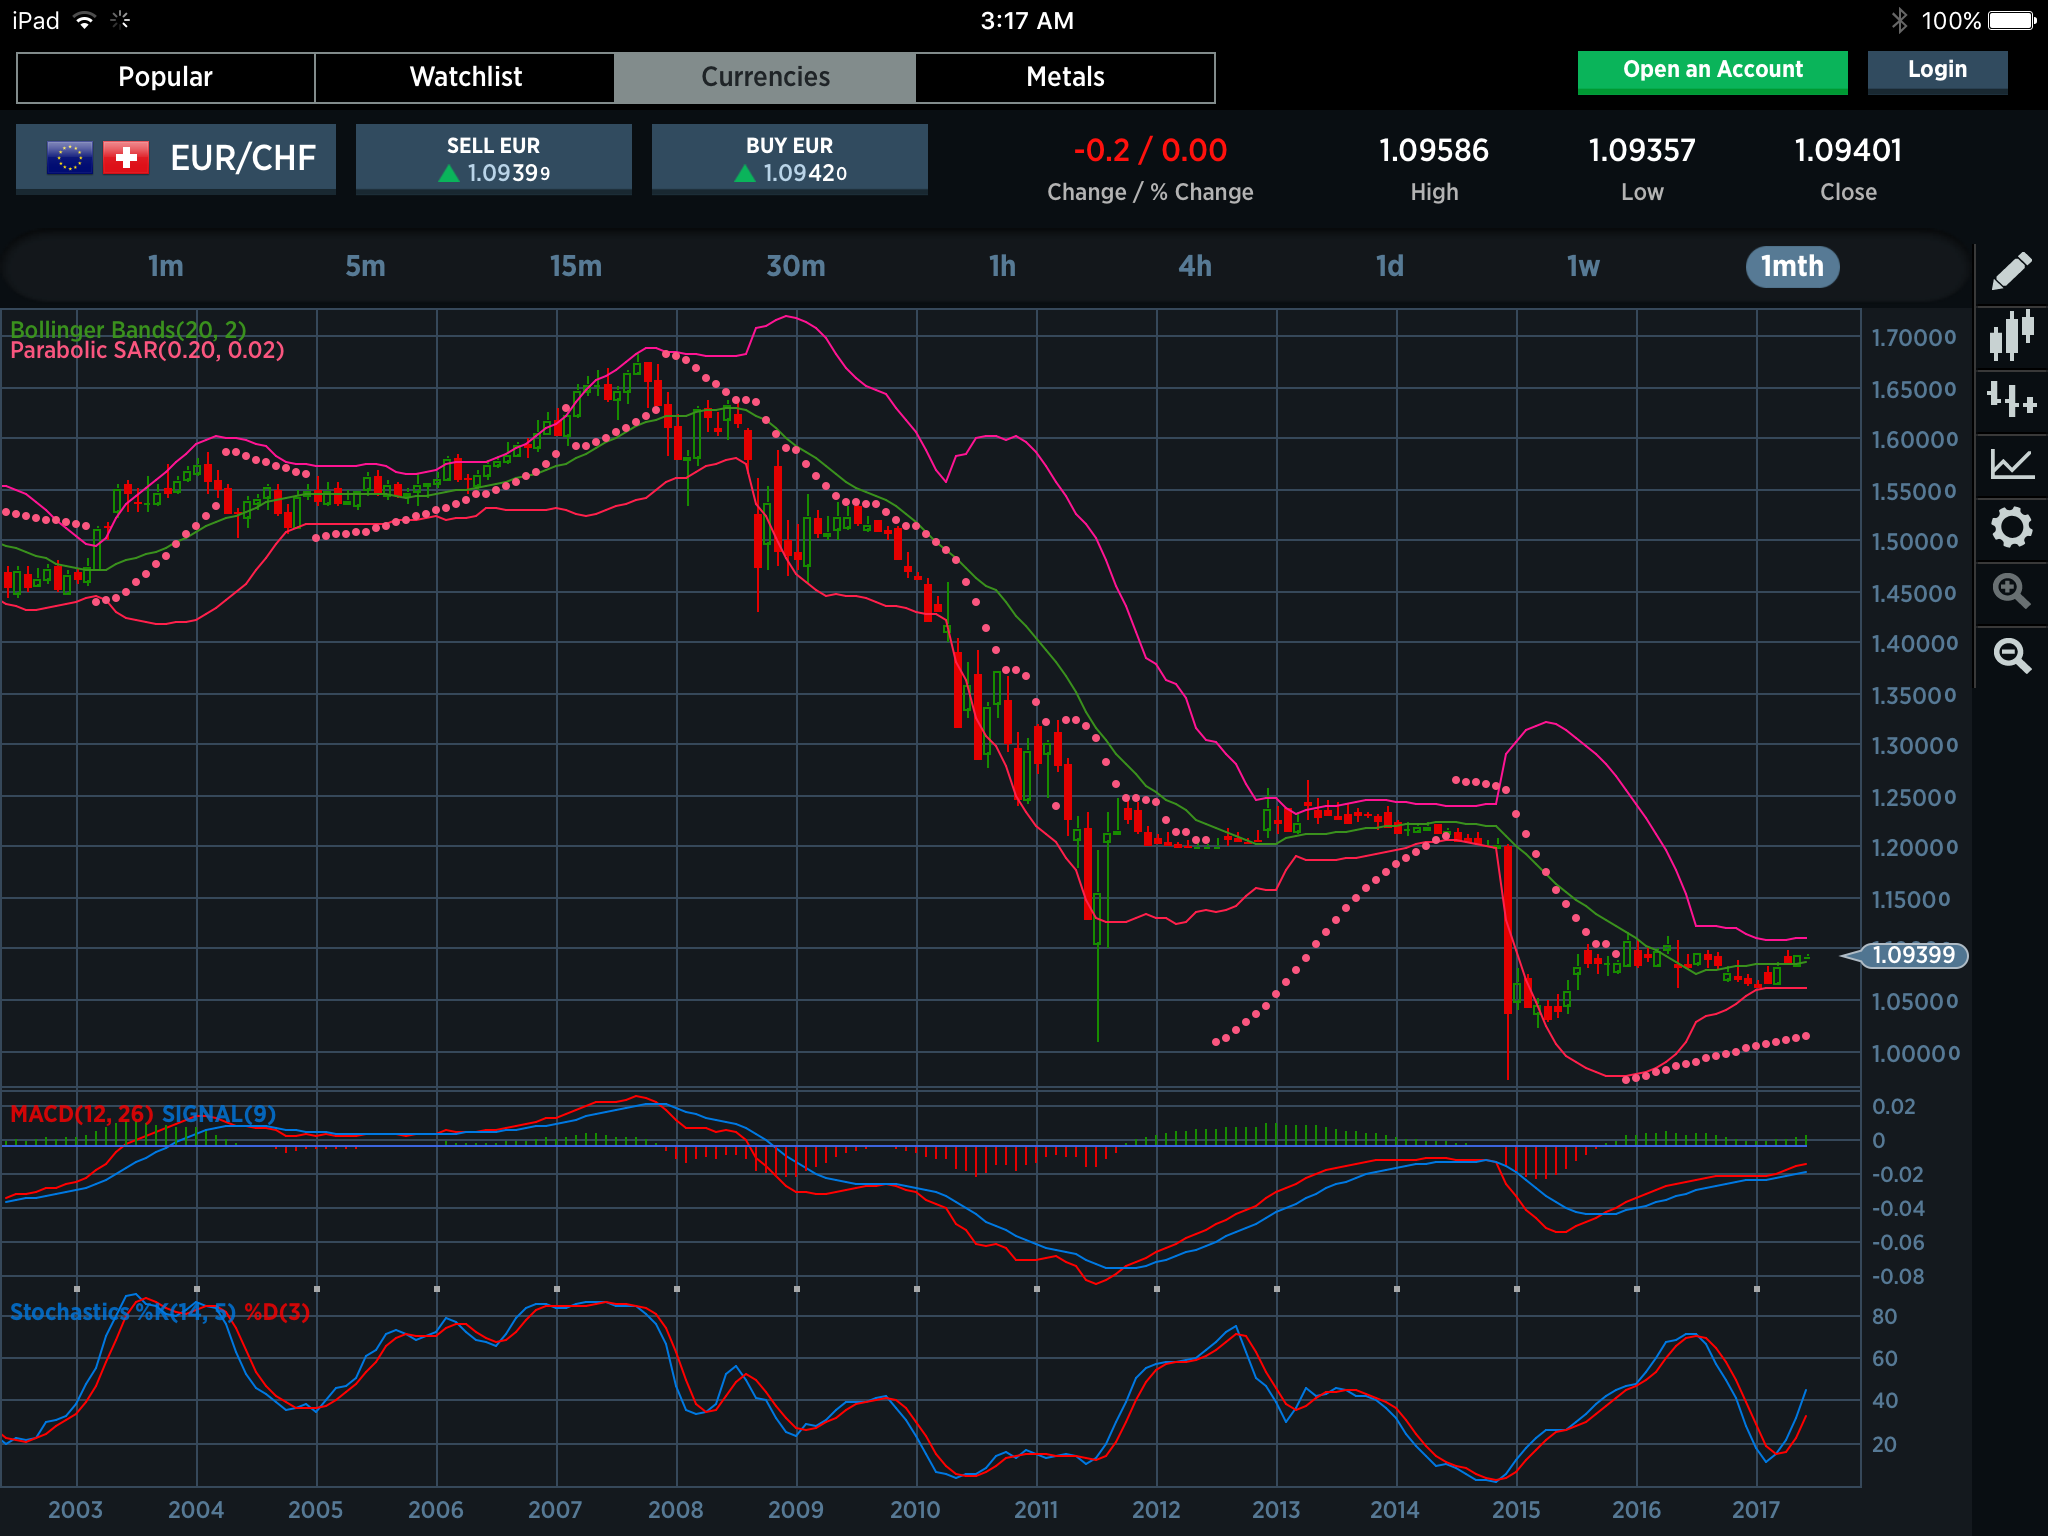Open the Popular tab
Viewport: 2048px width, 1536px height.
tap(166, 77)
